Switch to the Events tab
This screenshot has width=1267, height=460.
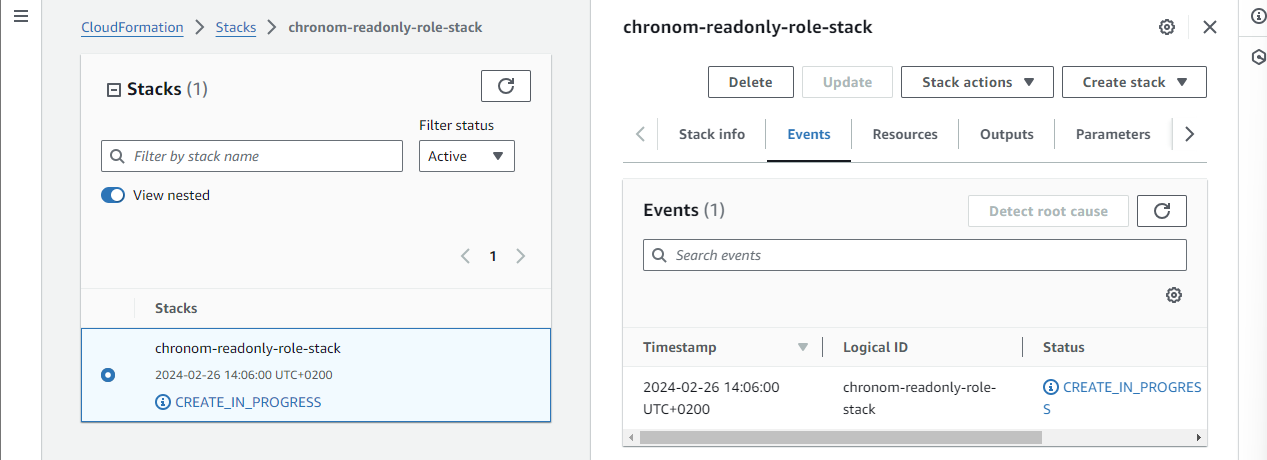click(x=809, y=134)
